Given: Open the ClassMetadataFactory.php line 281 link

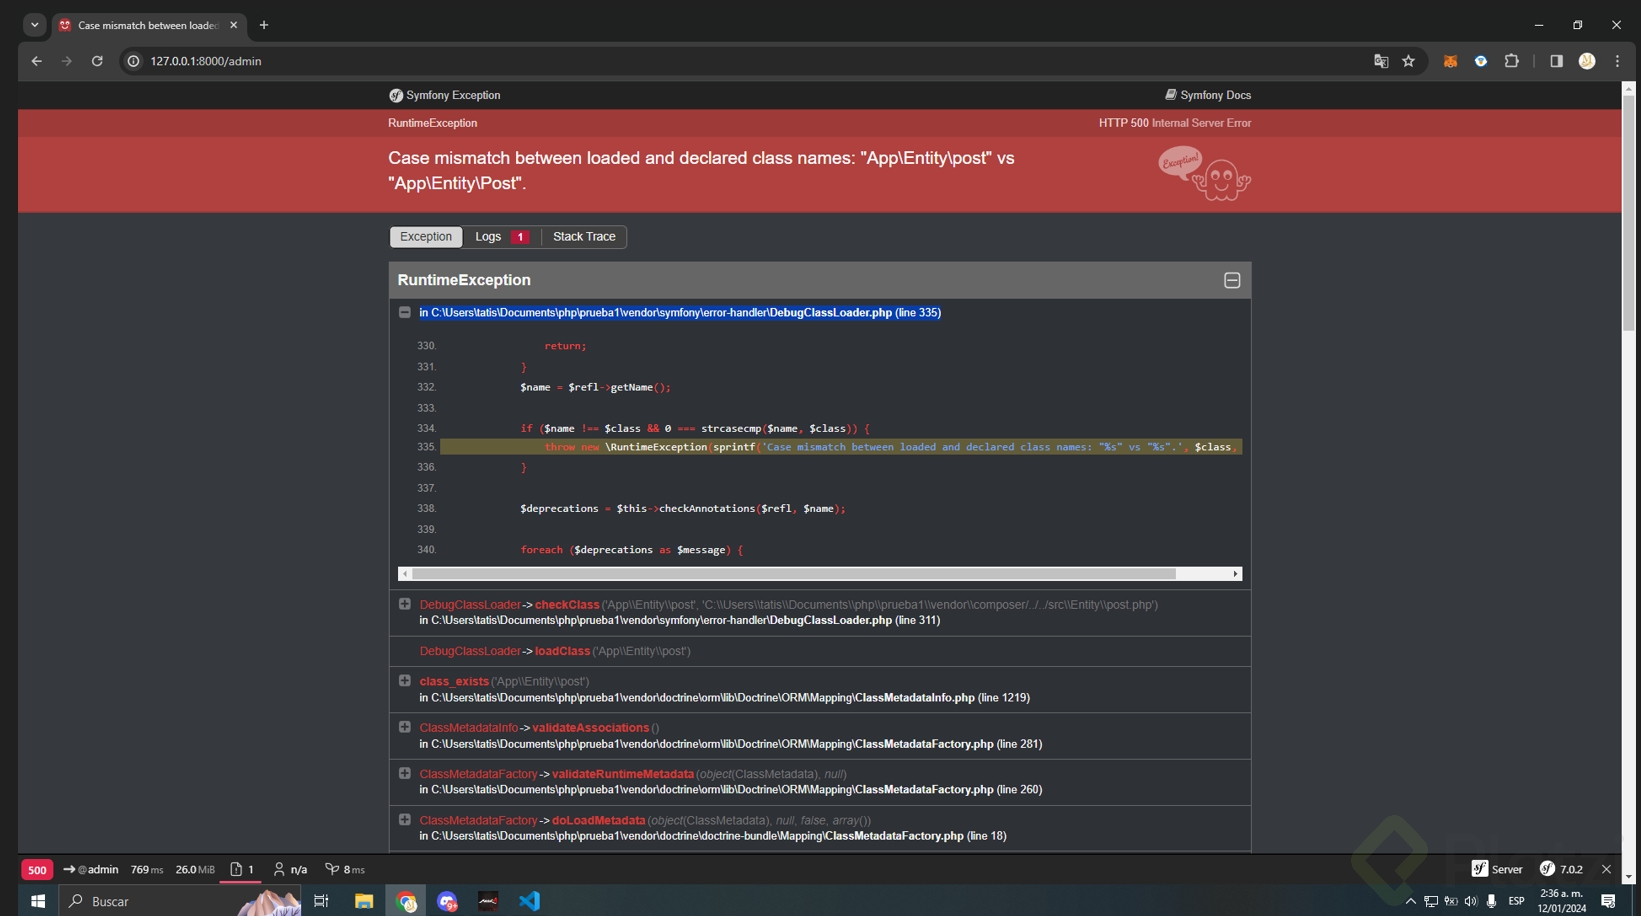Looking at the screenshot, I should 731,744.
